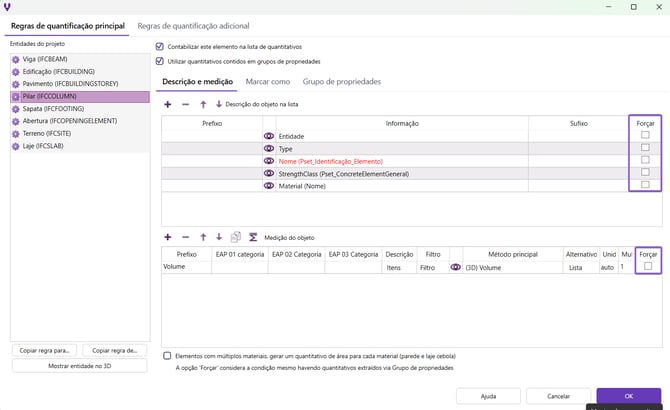Click the gear icon next to Sapata (IFCFOOTING)

pos(16,109)
